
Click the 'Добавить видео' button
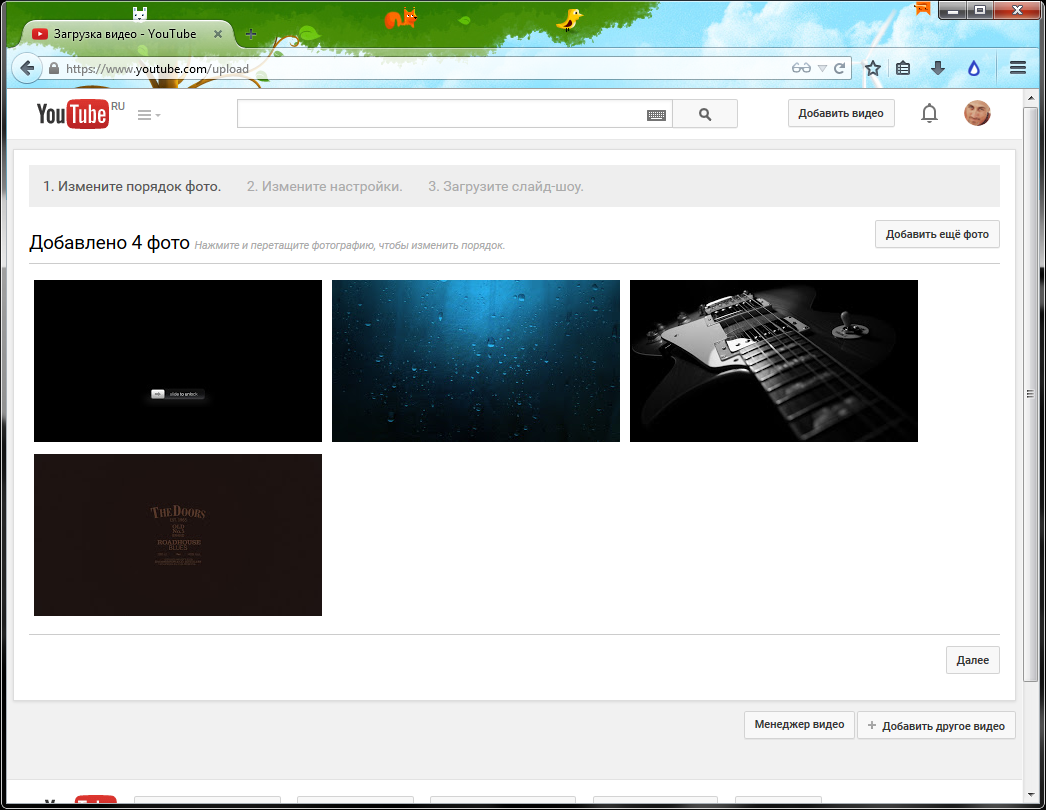click(841, 113)
